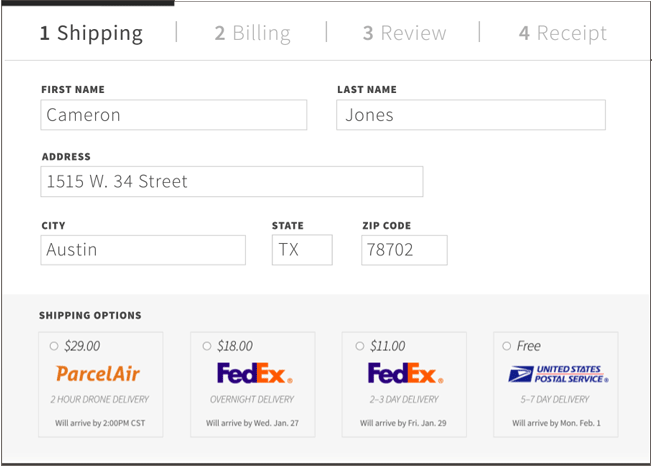The width and height of the screenshot is (652, 474).
Task: Go to the Review step
Action: pos(404,33)
